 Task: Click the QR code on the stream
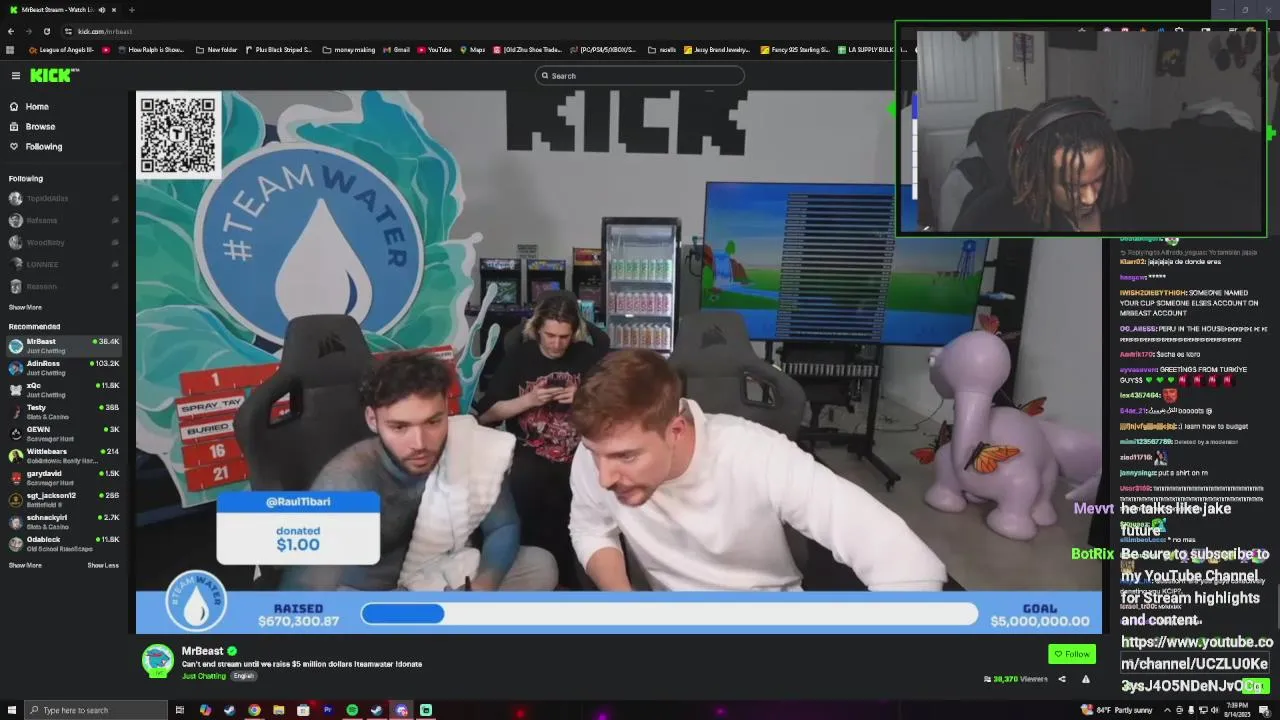[x=178, y=135]
